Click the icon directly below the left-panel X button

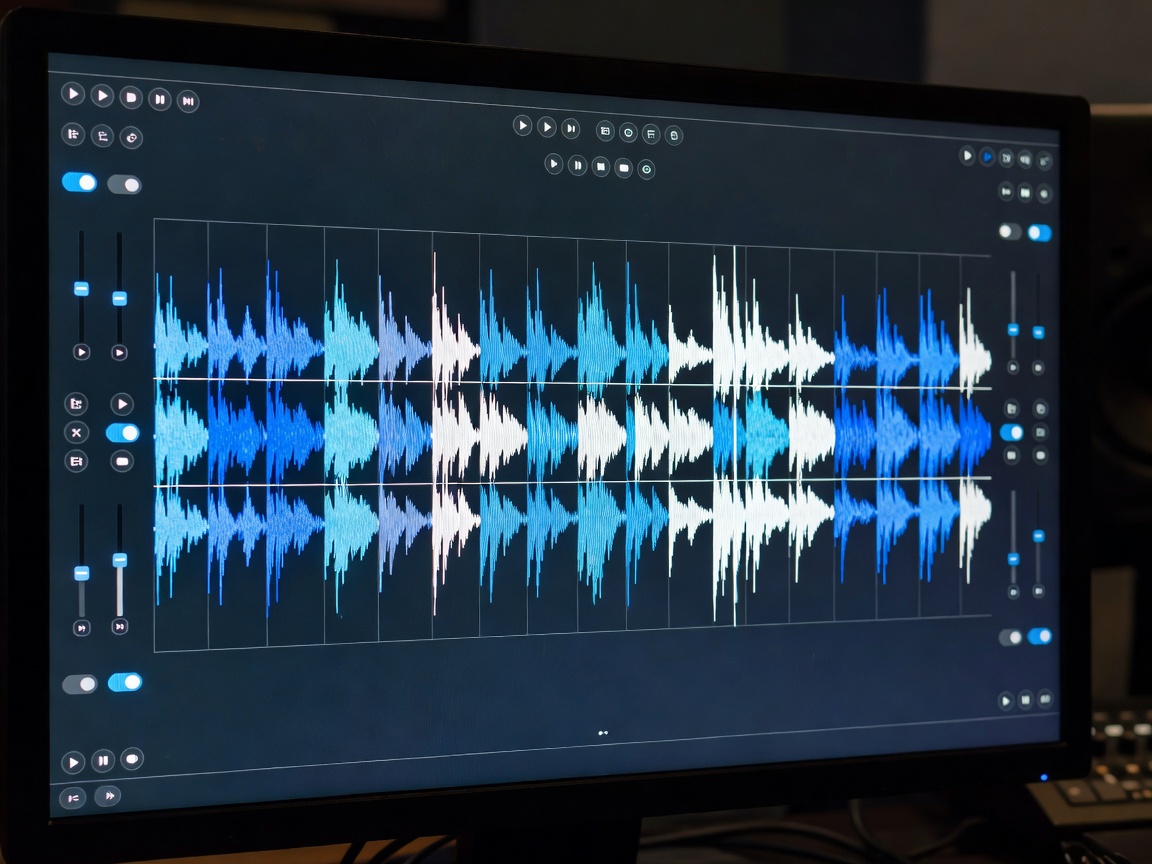coord(76,461)
